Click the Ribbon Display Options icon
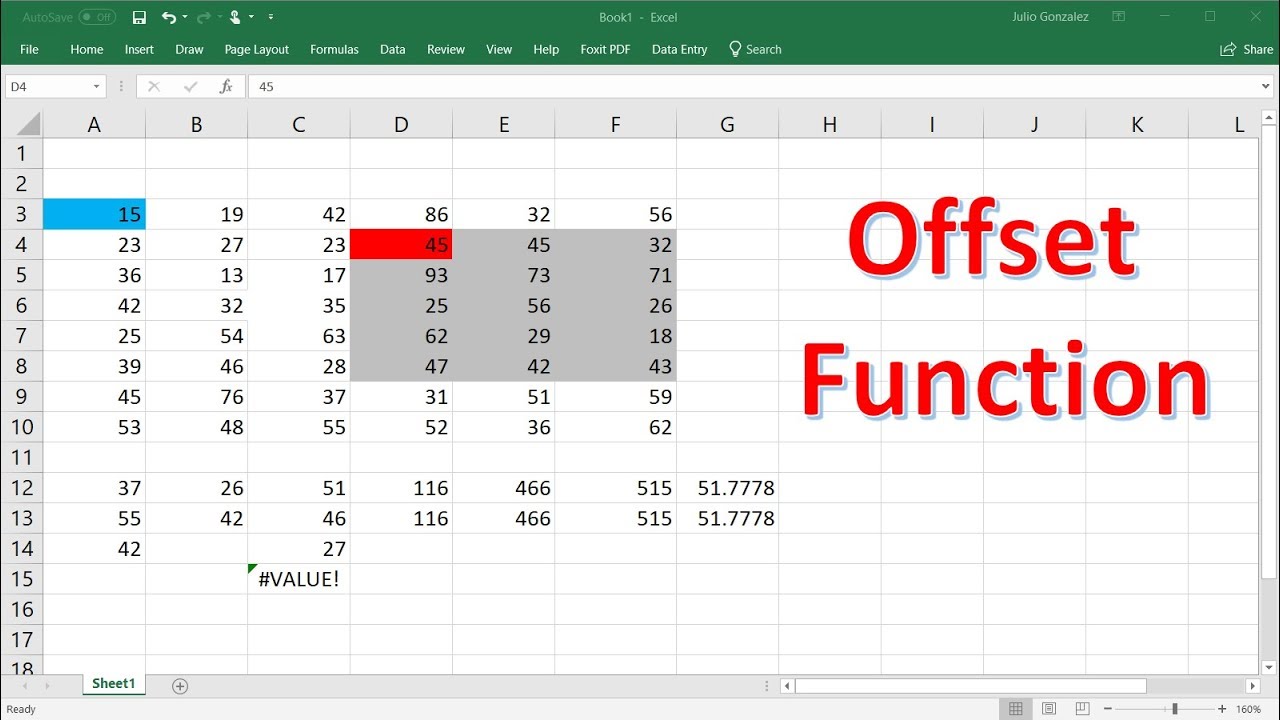1280x720 pixels. click(1119, 17)
